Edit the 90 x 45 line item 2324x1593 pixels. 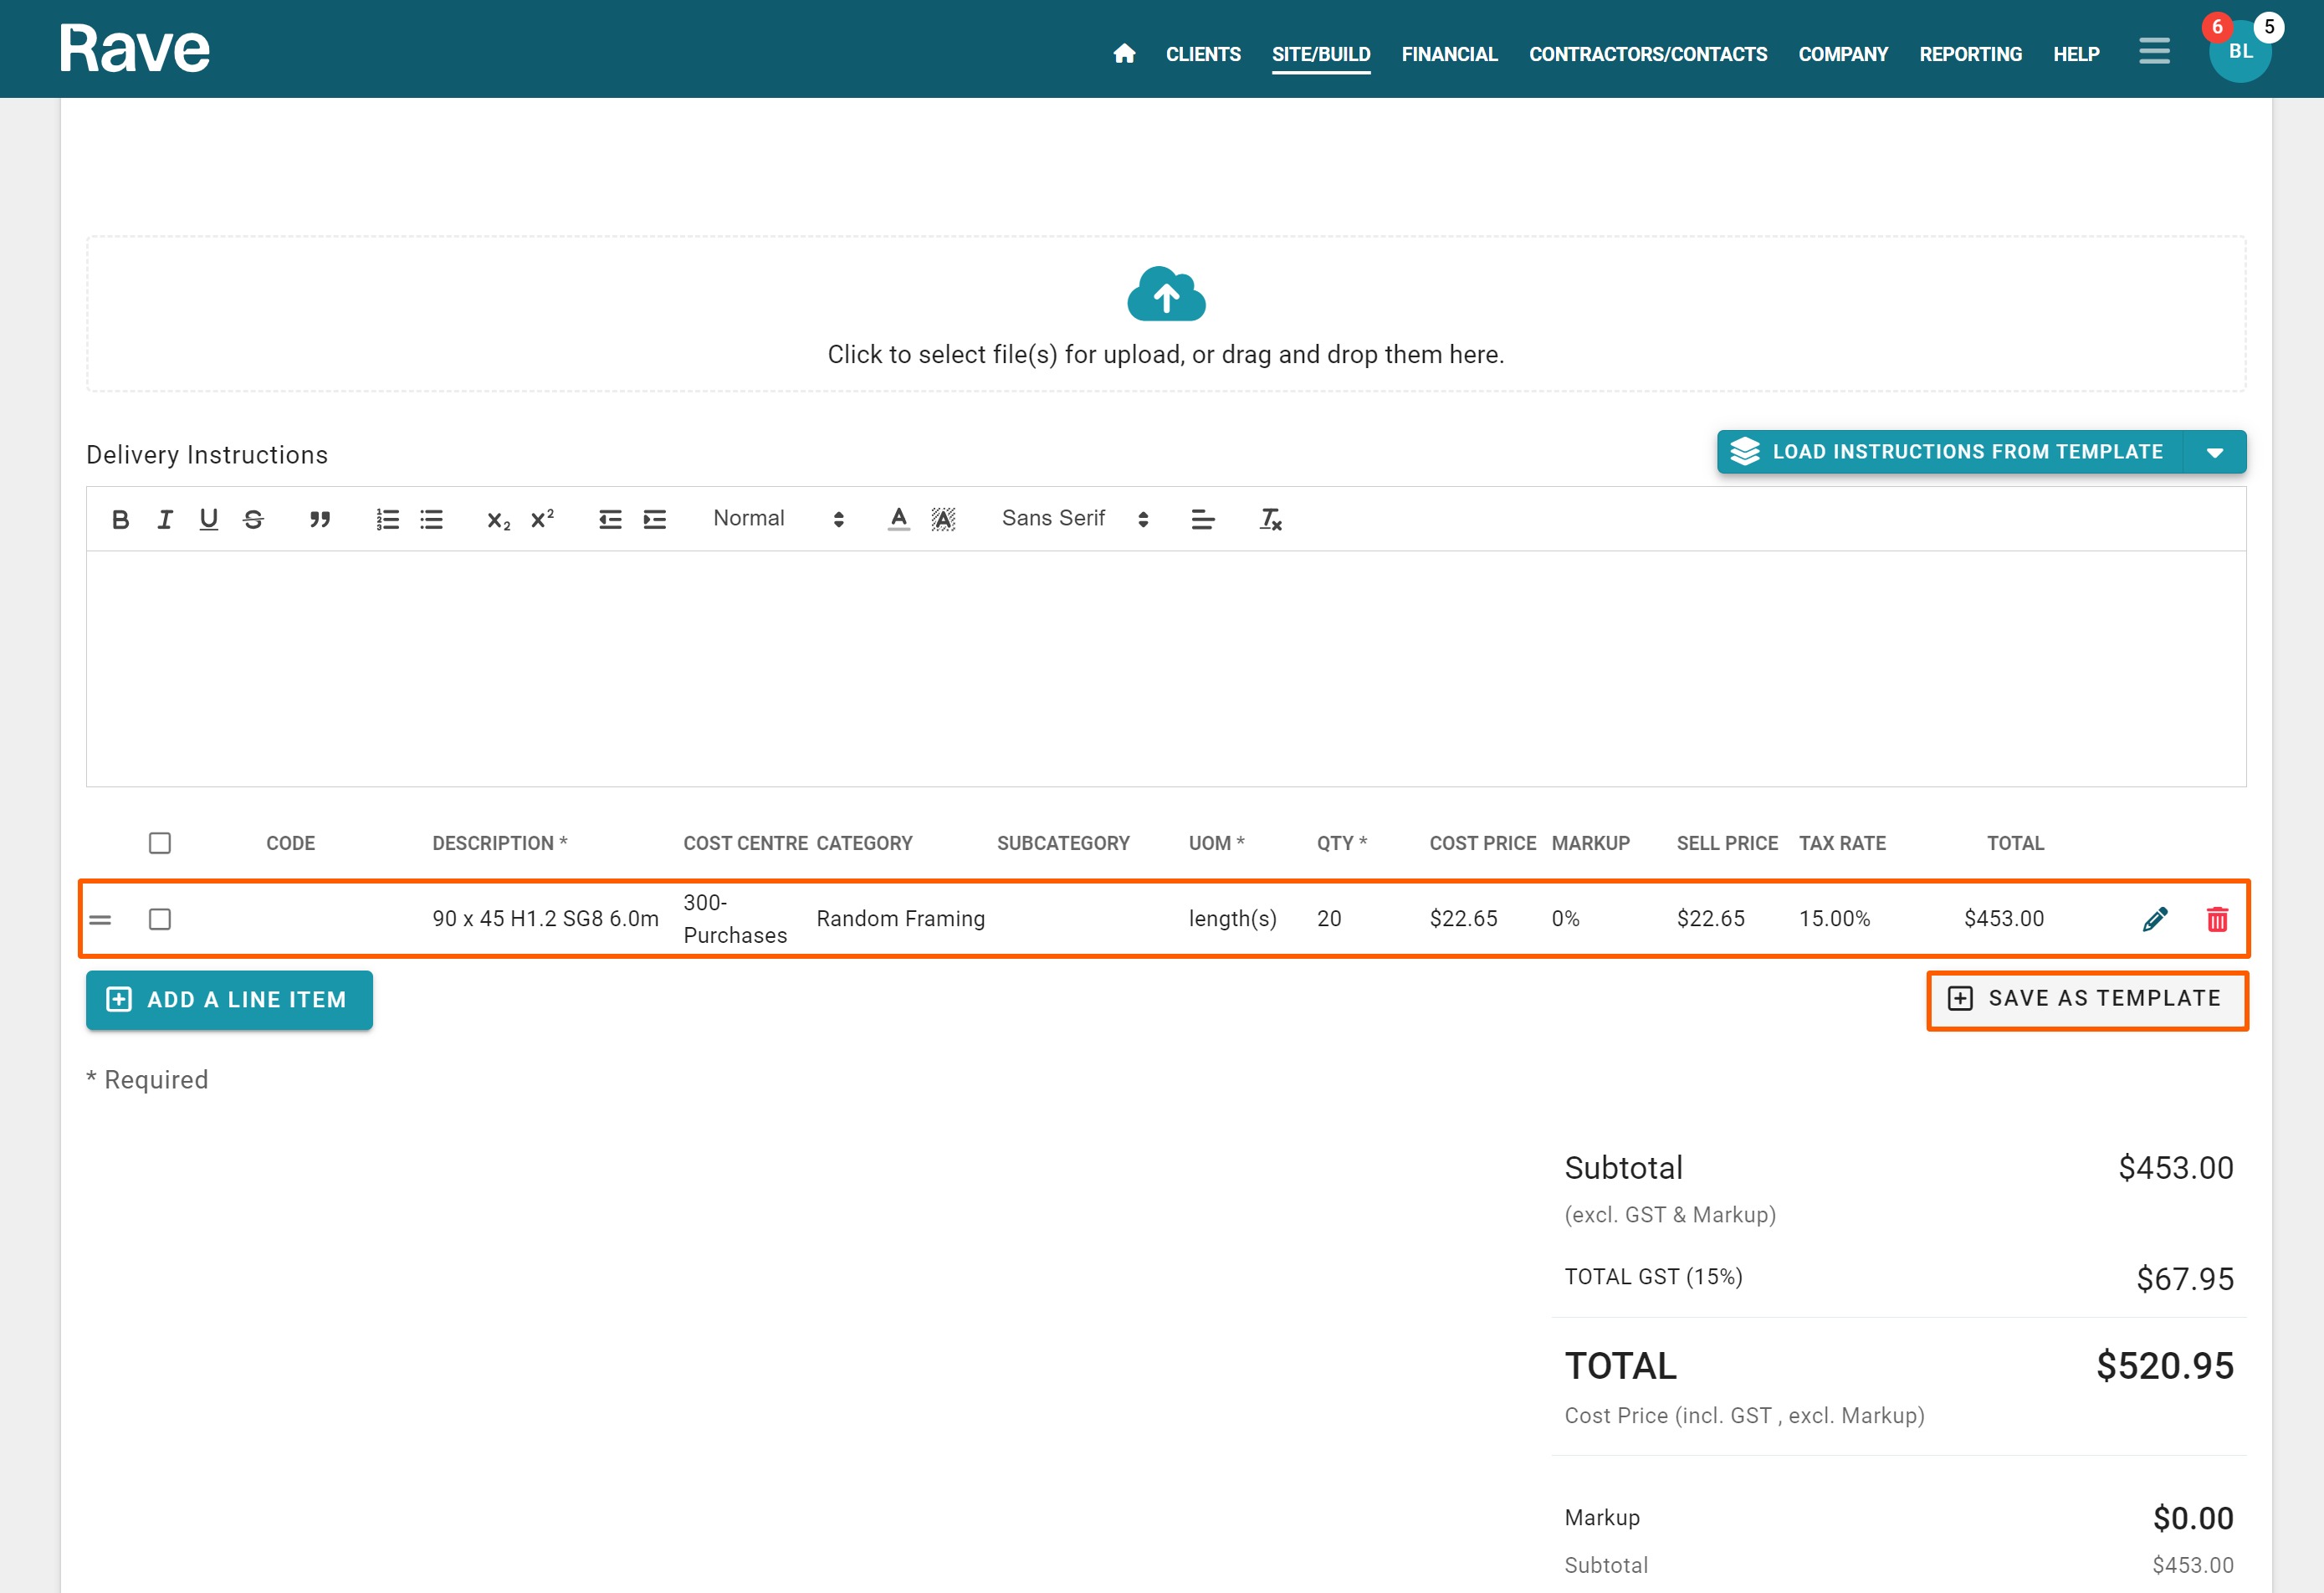[x=2155, y=919]
